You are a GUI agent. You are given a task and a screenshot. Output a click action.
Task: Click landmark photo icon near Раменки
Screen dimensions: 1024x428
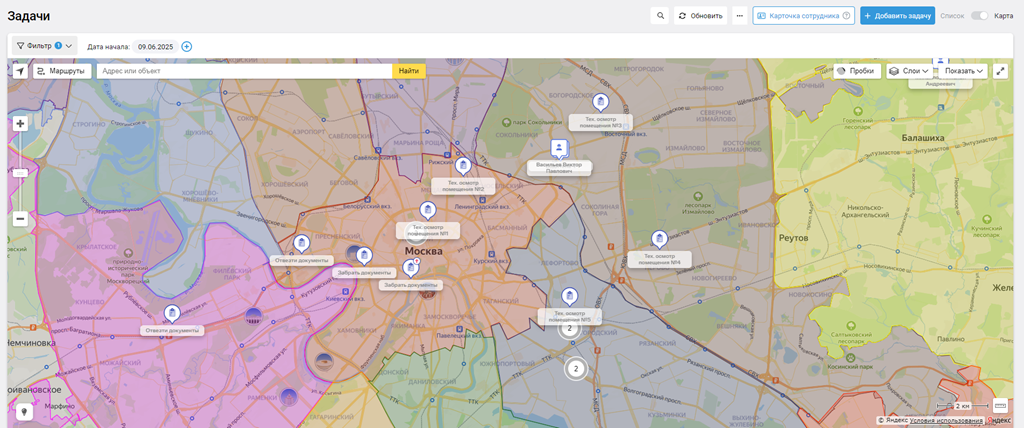(x=289, y=397)
